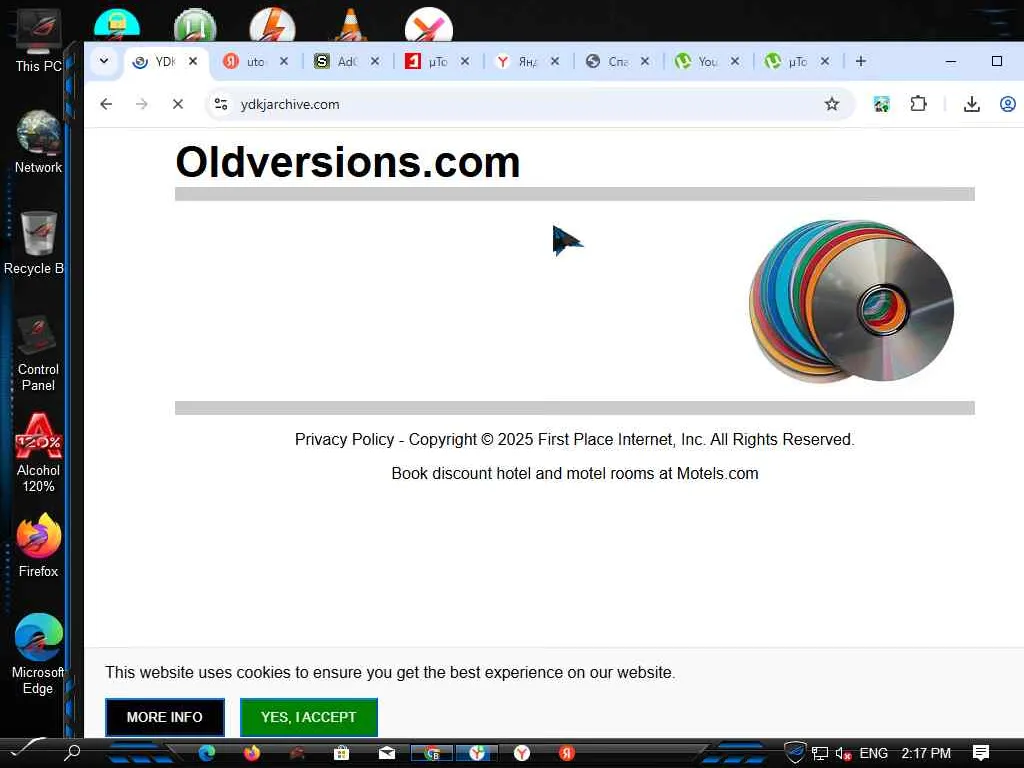Select the VLC cone desktop icon
The height and width of the screenshot is (768, 1024).
click(351, 24)
